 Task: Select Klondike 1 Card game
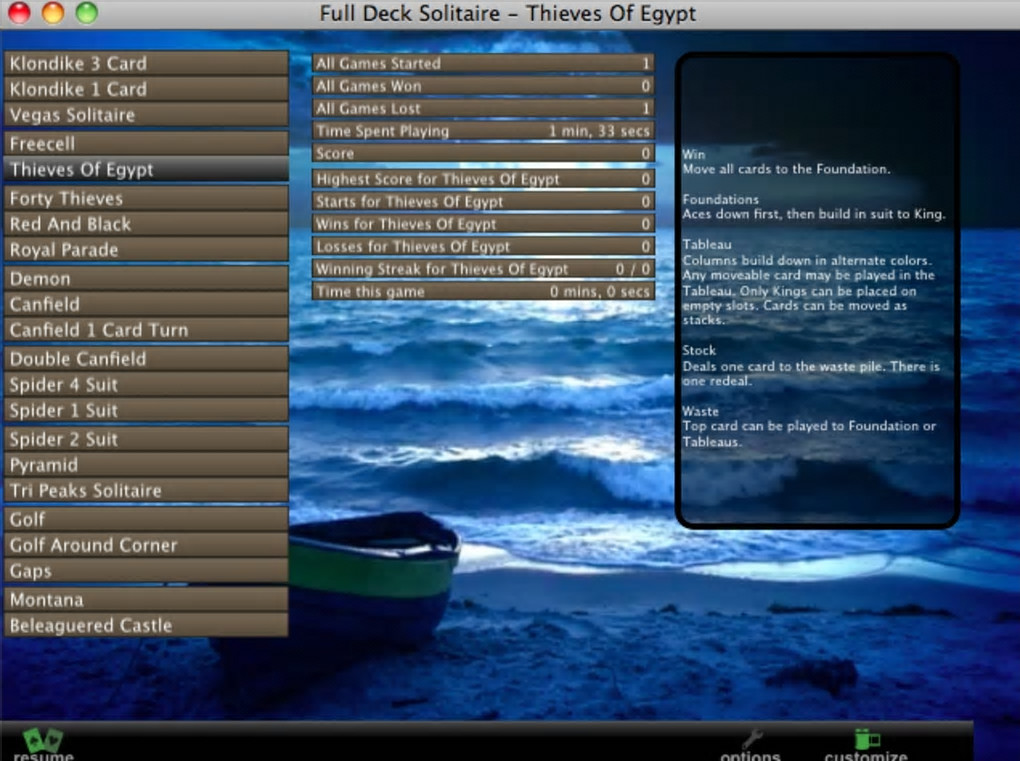point(146,89)
